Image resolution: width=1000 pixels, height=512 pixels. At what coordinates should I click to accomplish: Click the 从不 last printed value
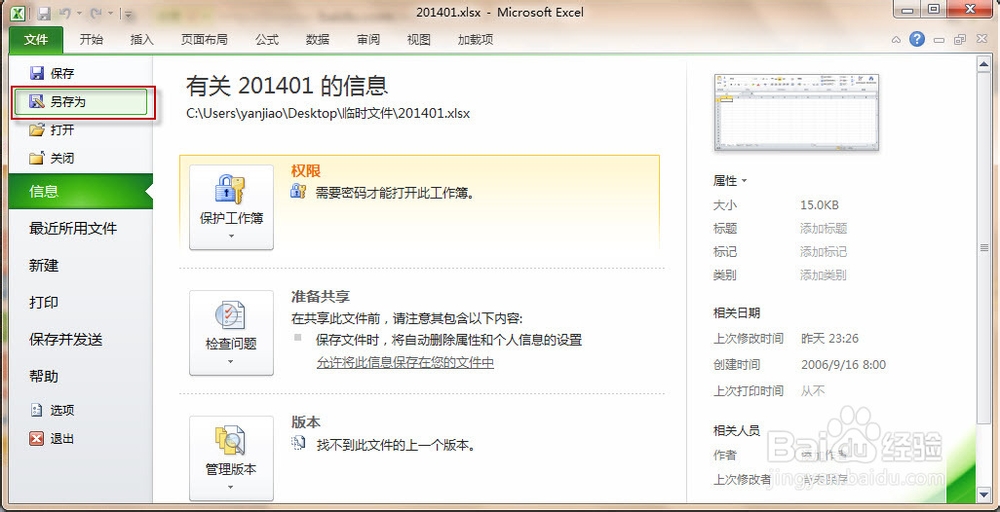[x=812, y=391]
